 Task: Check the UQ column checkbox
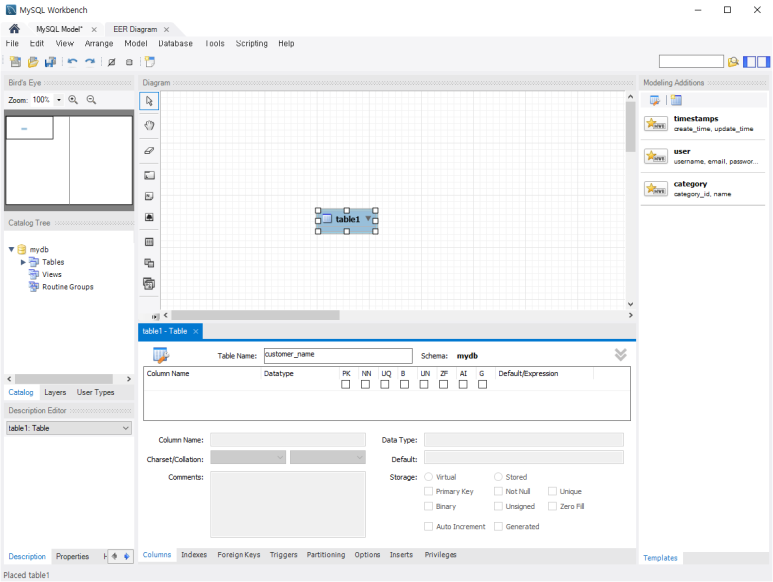[x=385, y=384]
